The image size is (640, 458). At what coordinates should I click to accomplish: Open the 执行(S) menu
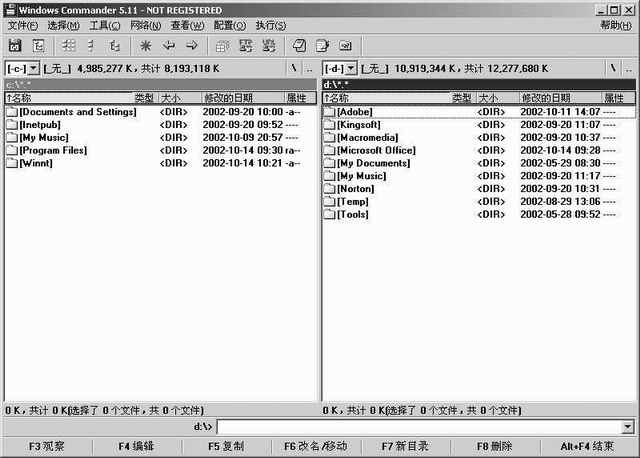point(271,26)
